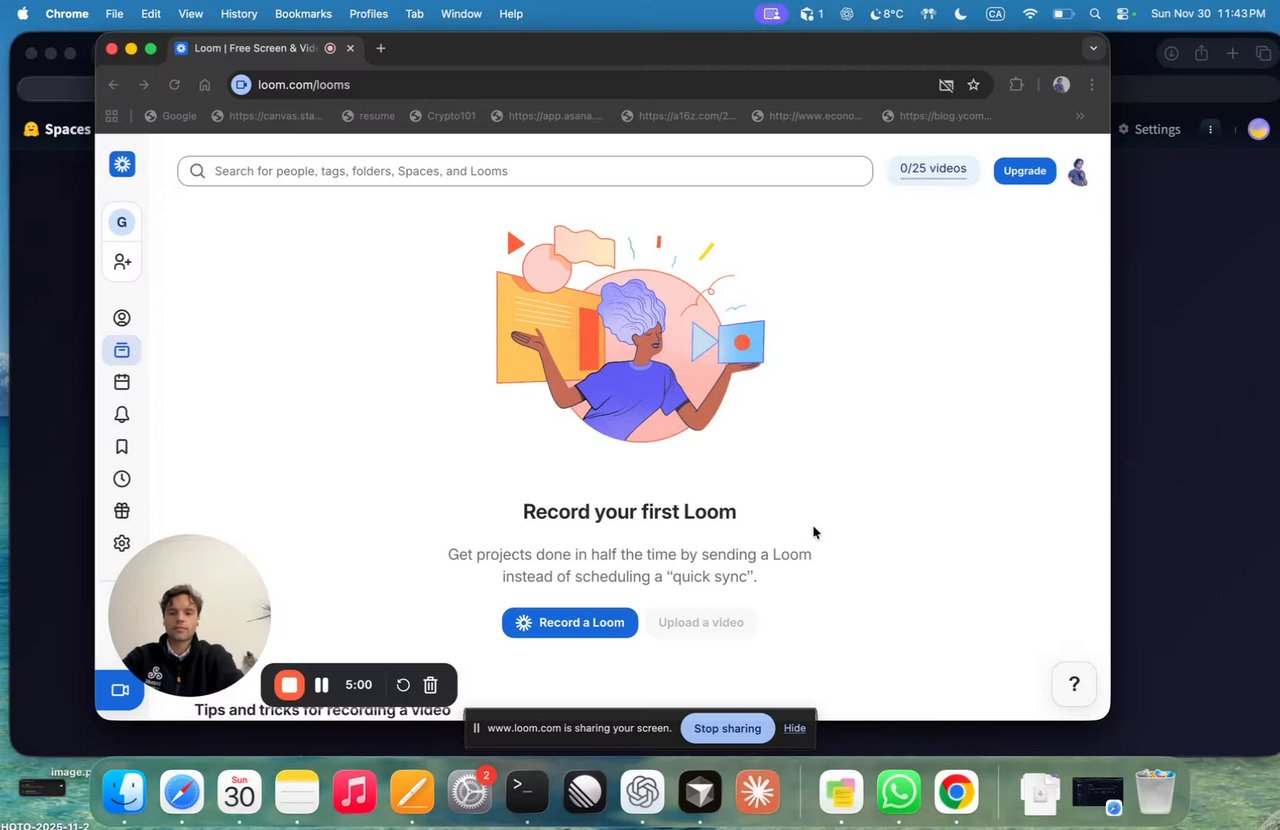Open the notifications bell icon
Image resolution: width=1280 pixels, height=830 pixels.
(122, 414)
